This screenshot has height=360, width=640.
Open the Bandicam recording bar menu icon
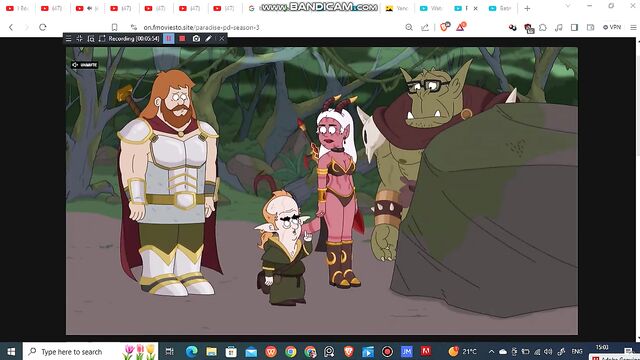coord(69,38)
